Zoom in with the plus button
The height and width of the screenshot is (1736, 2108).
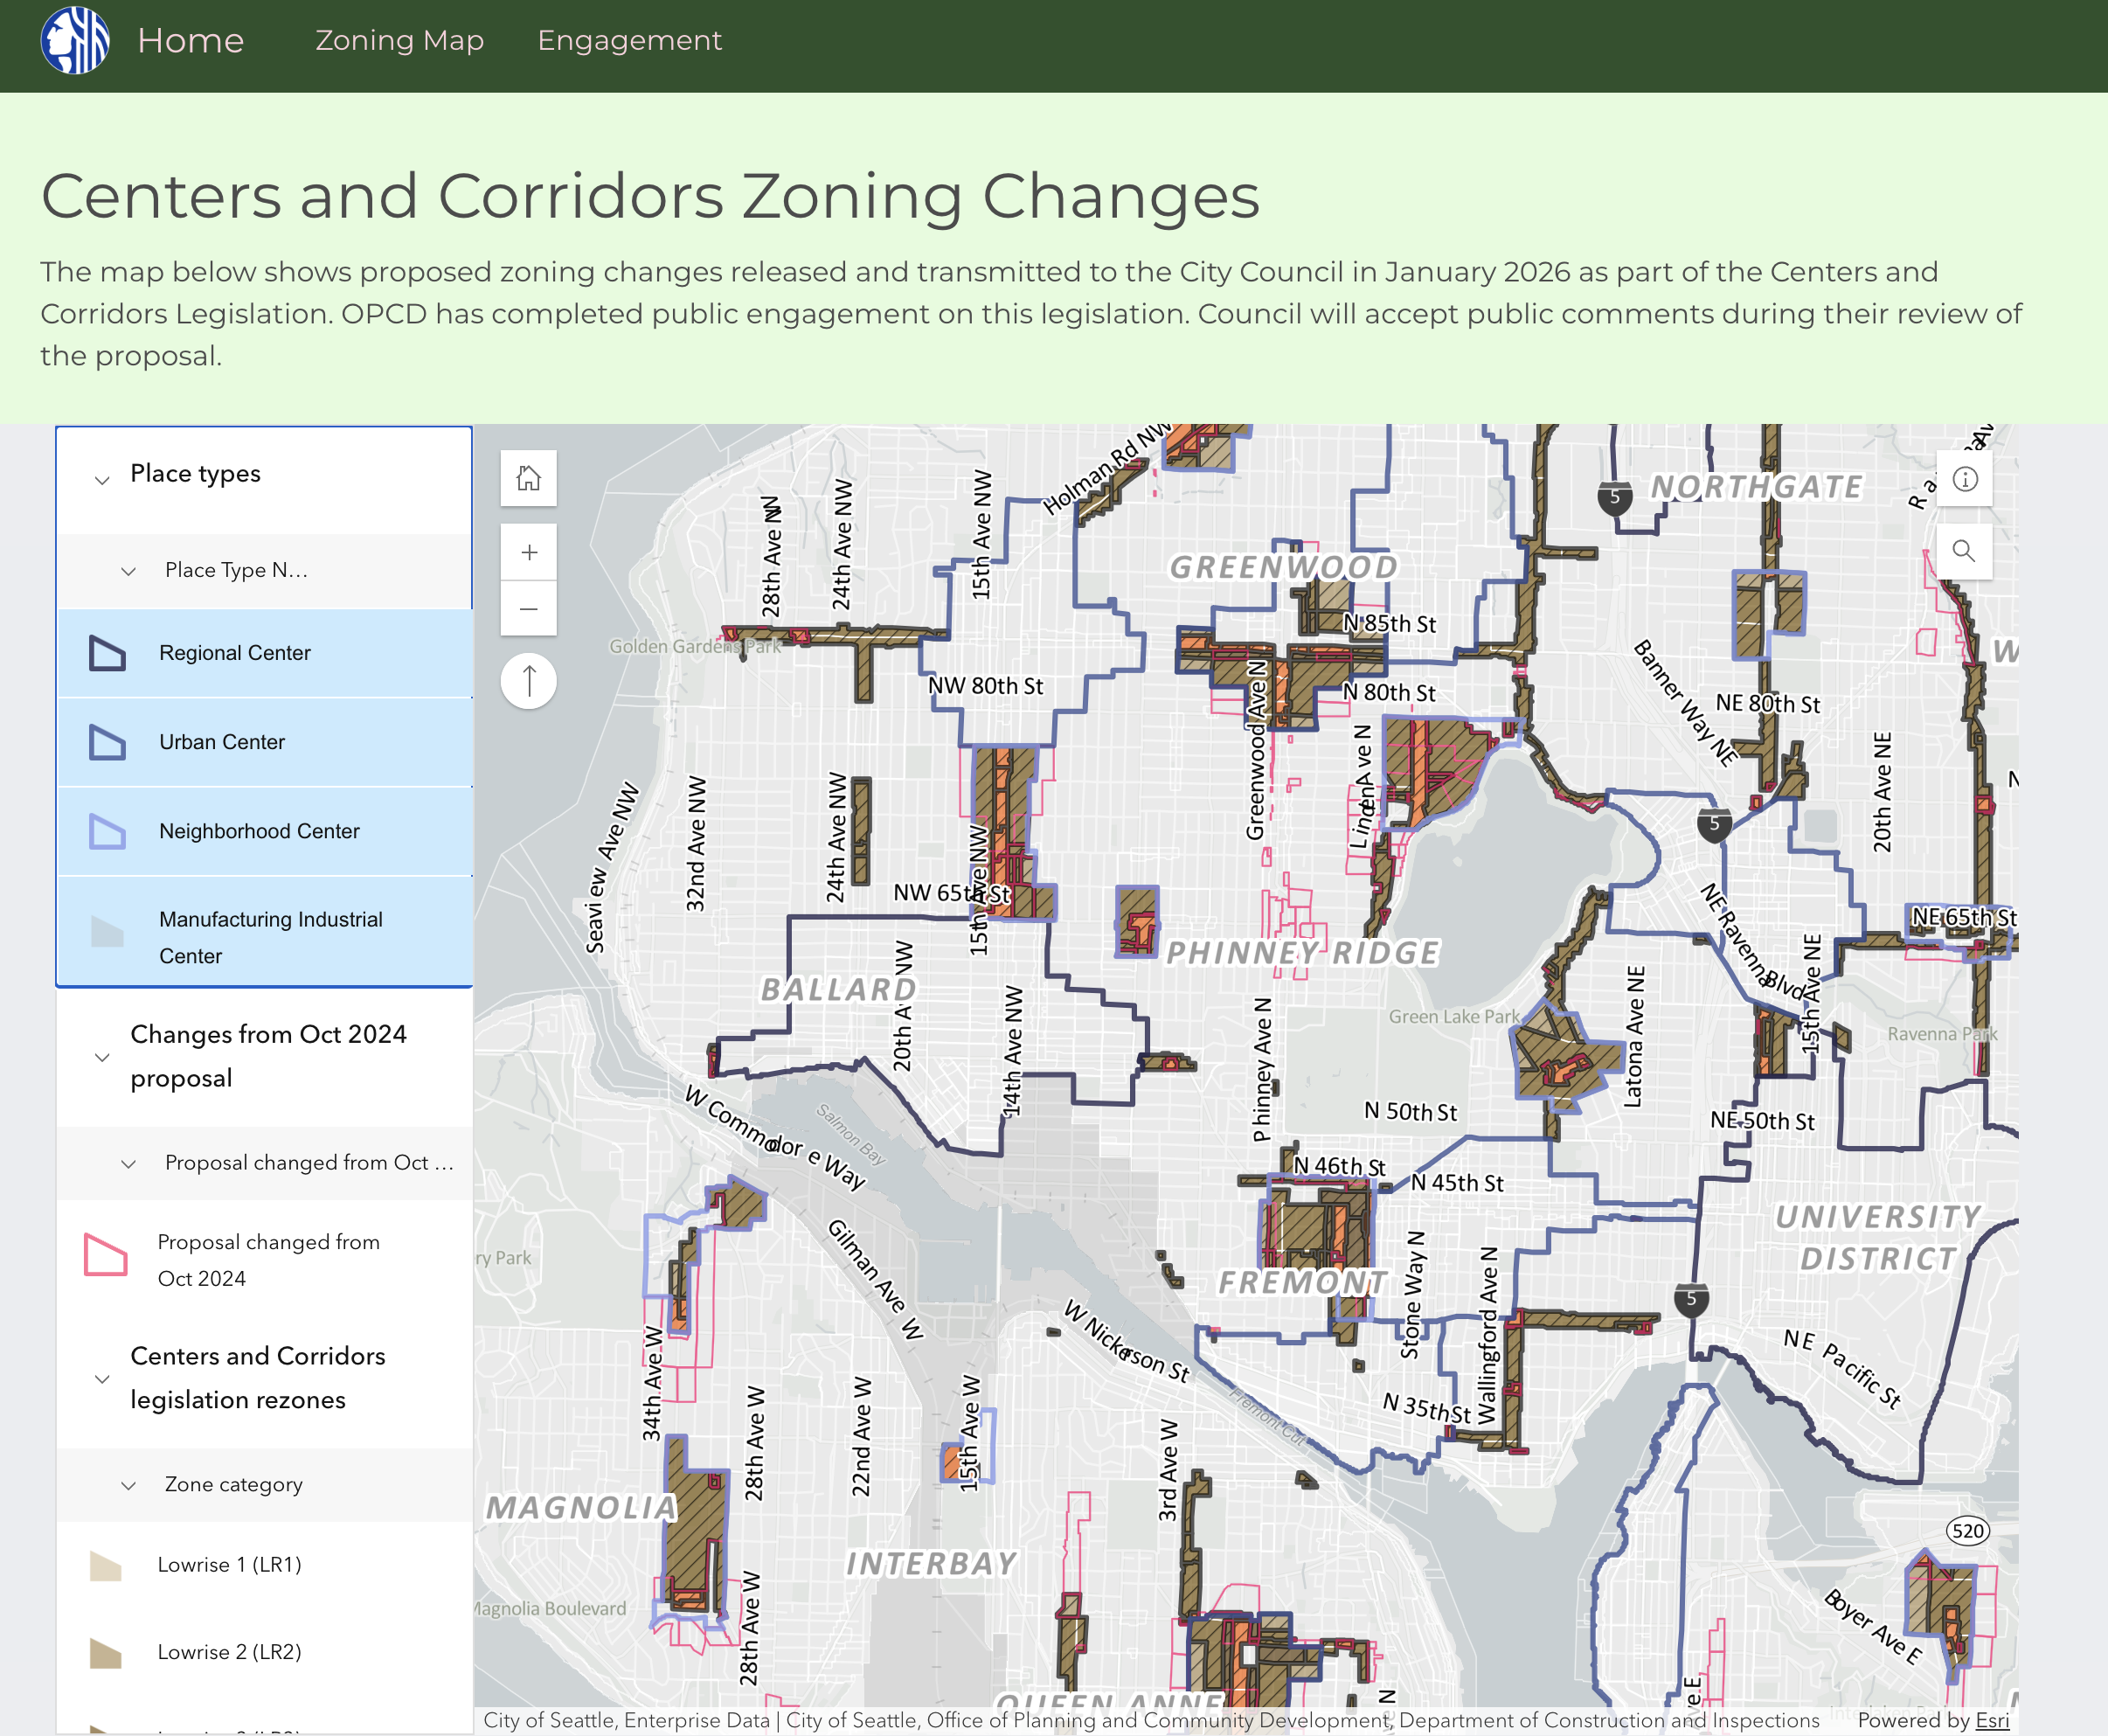pos(528,552)
